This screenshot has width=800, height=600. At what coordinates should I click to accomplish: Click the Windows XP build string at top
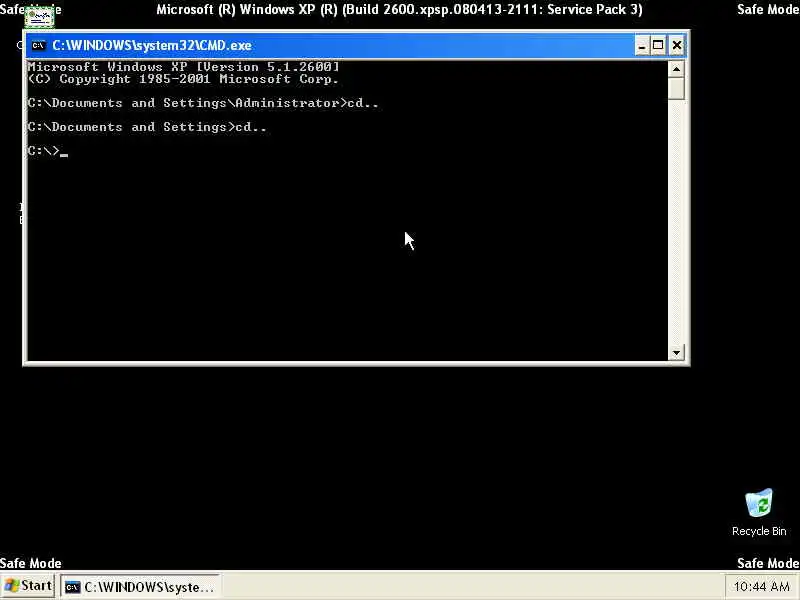pyautogui.click(x=399, y=9)
